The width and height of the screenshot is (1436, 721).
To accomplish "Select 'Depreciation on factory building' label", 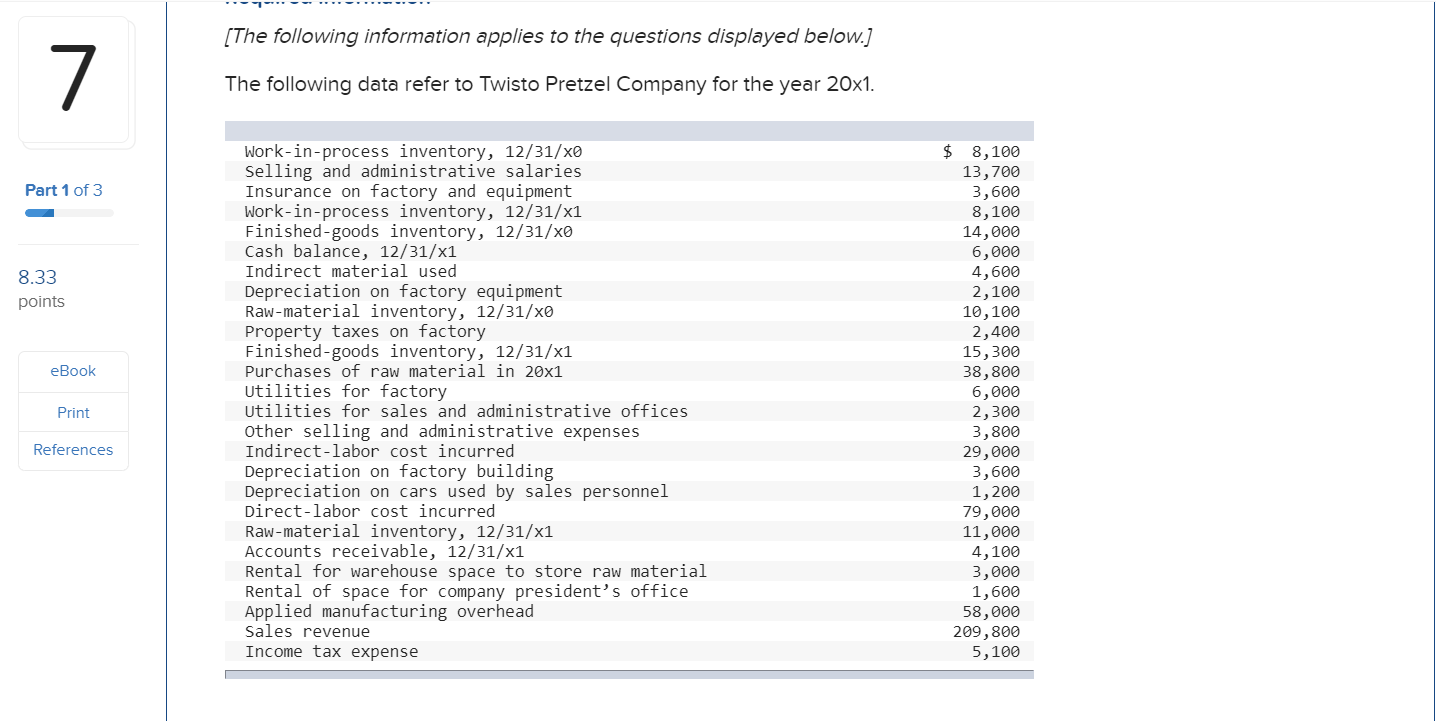I will 399,471.
